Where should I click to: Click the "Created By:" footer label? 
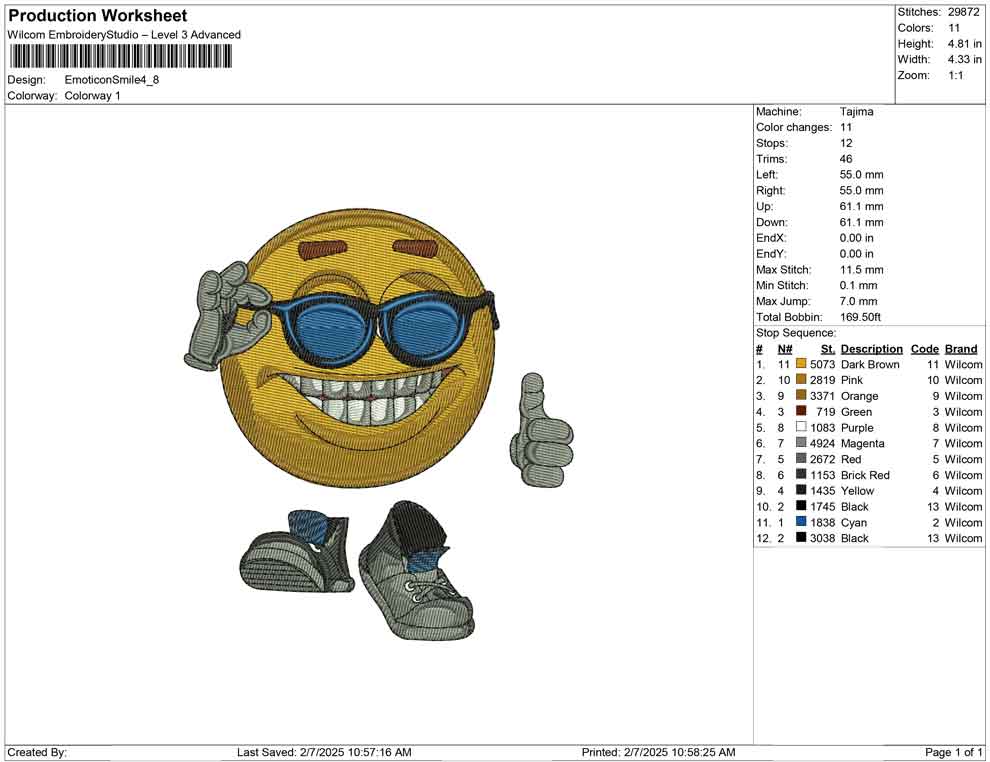pos(37,752)
